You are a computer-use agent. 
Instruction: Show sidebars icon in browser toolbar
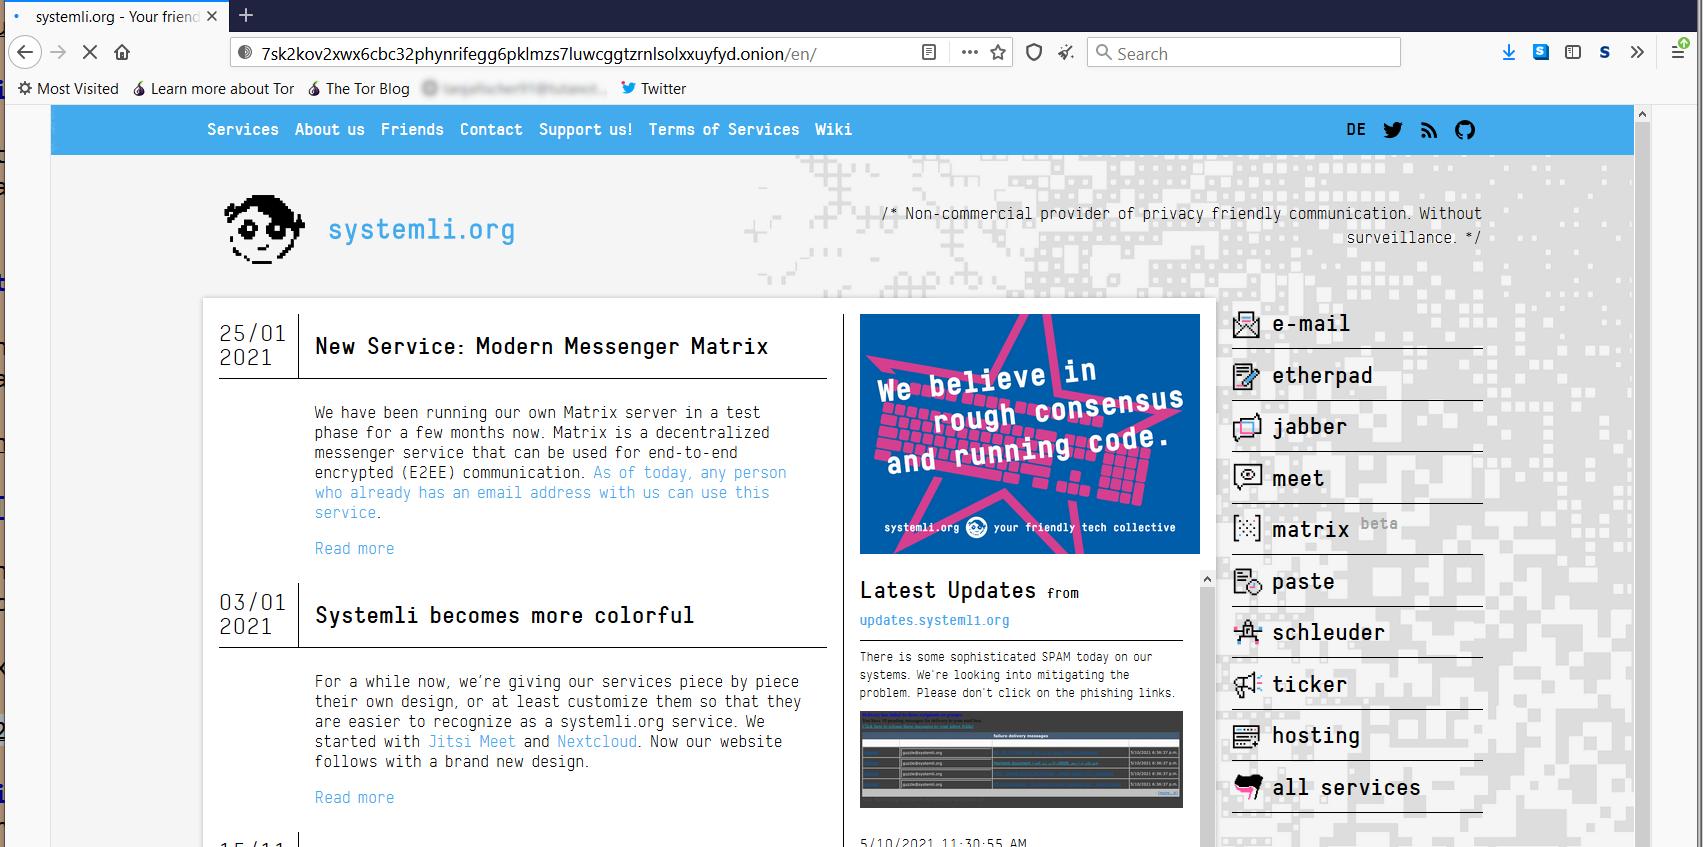pos(1573,52)
